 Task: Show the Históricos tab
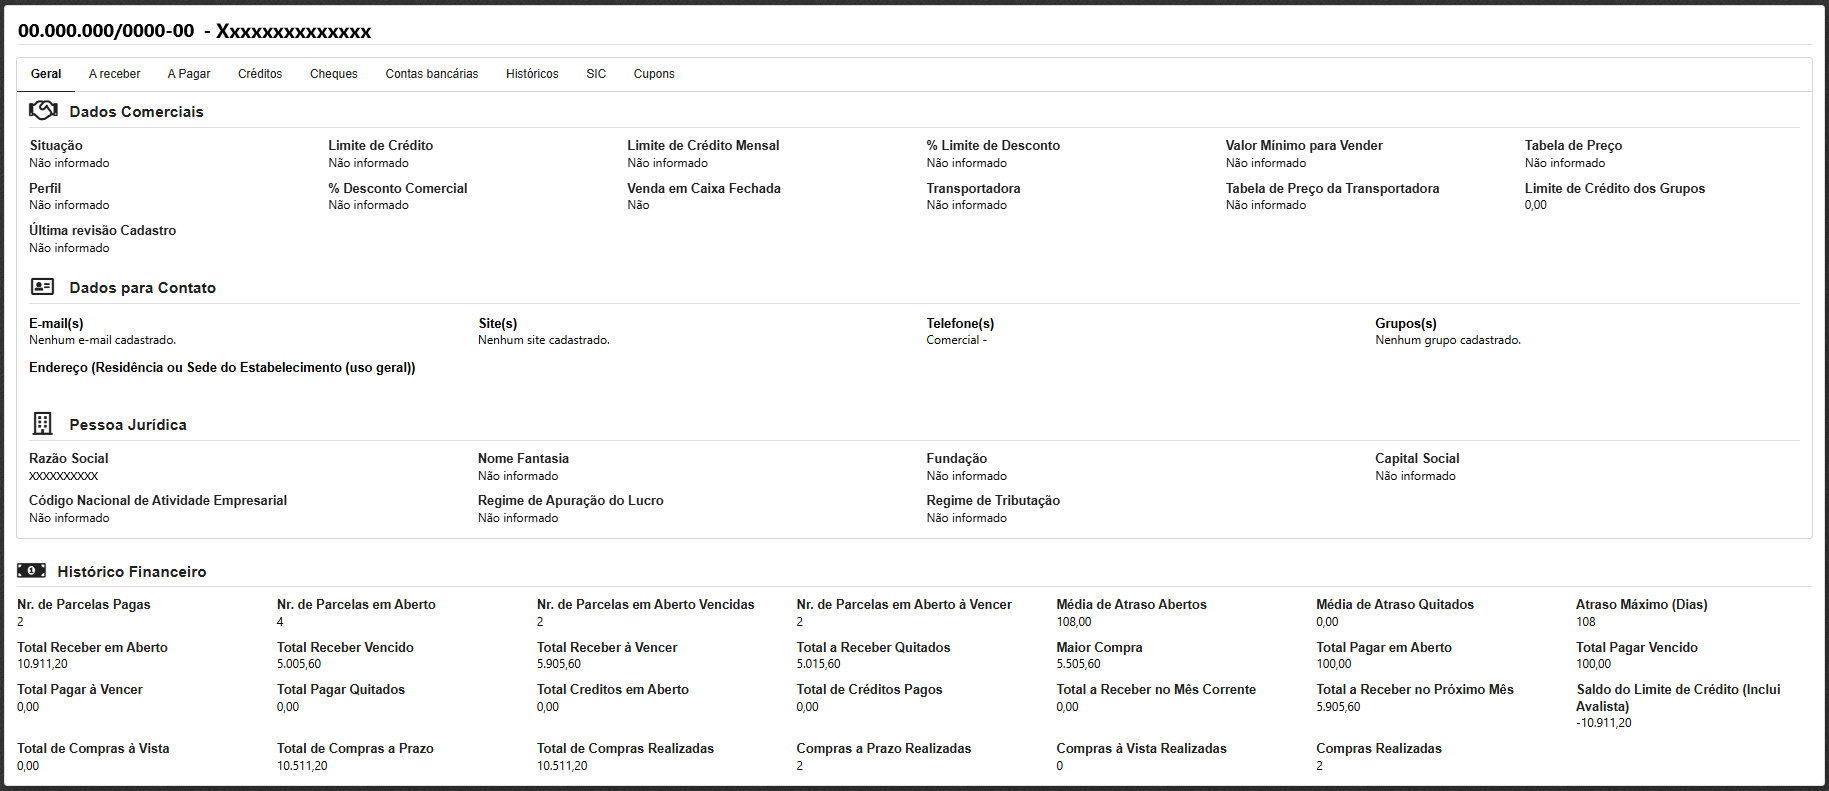(x=532, y=74)
